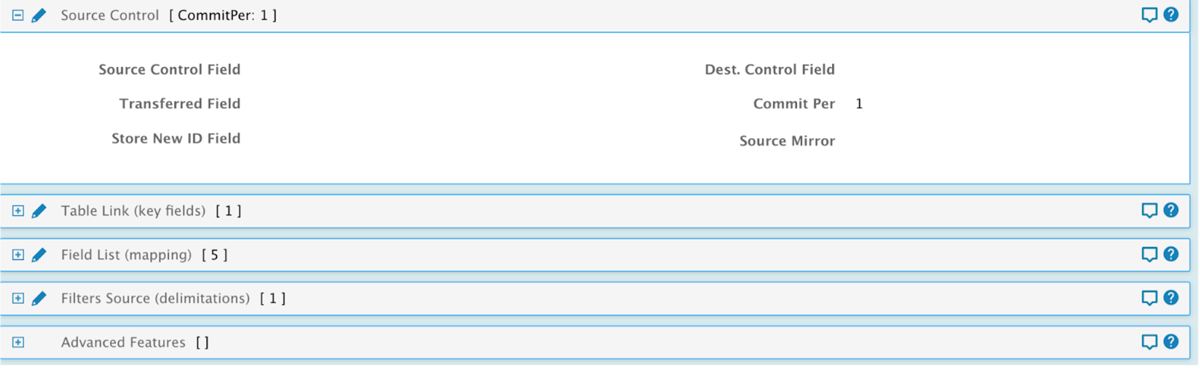Edit Filters Source pencil icon
The image size is (1200, 377).
(x=39, y=299)
